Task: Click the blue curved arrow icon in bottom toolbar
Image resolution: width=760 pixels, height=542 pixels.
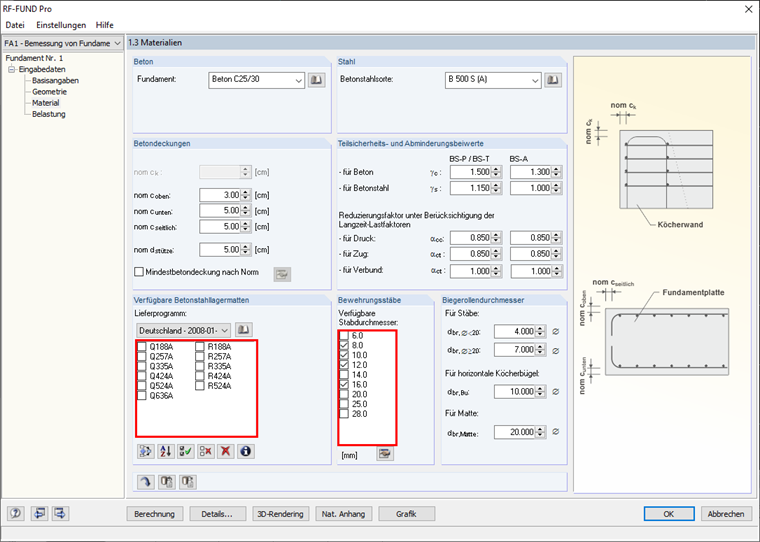Action: pyautogui.click(x=145, y=482)
